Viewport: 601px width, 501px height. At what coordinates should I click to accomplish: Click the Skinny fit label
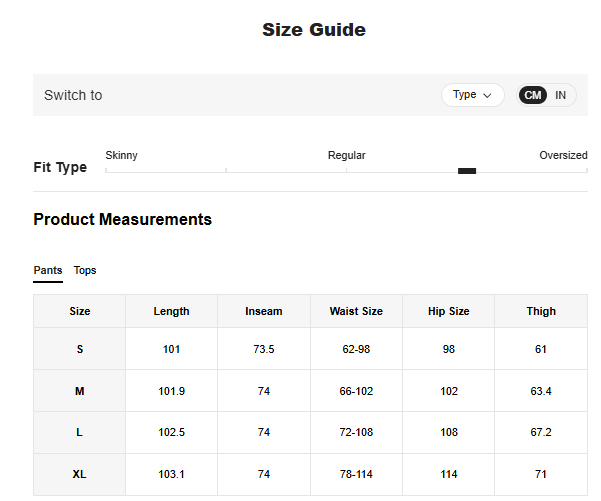[x=121, y=155]
